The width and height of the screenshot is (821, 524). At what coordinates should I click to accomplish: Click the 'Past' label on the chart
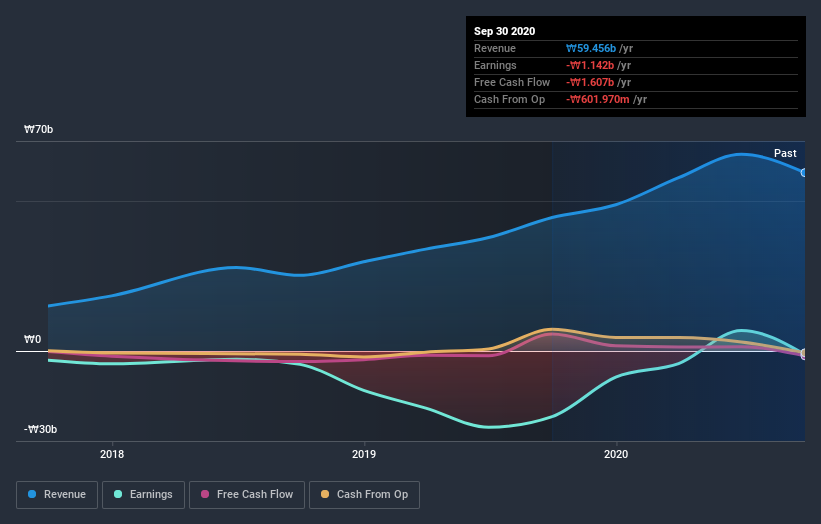(785, 153)
